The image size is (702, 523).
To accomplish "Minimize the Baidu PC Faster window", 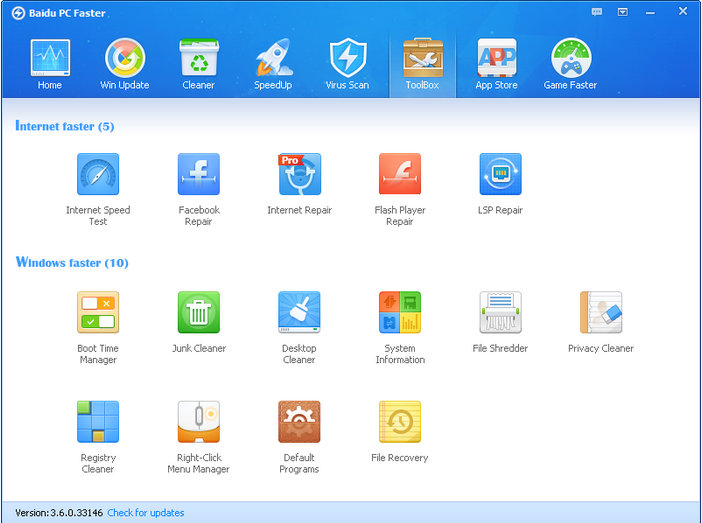I will (650, 13).
